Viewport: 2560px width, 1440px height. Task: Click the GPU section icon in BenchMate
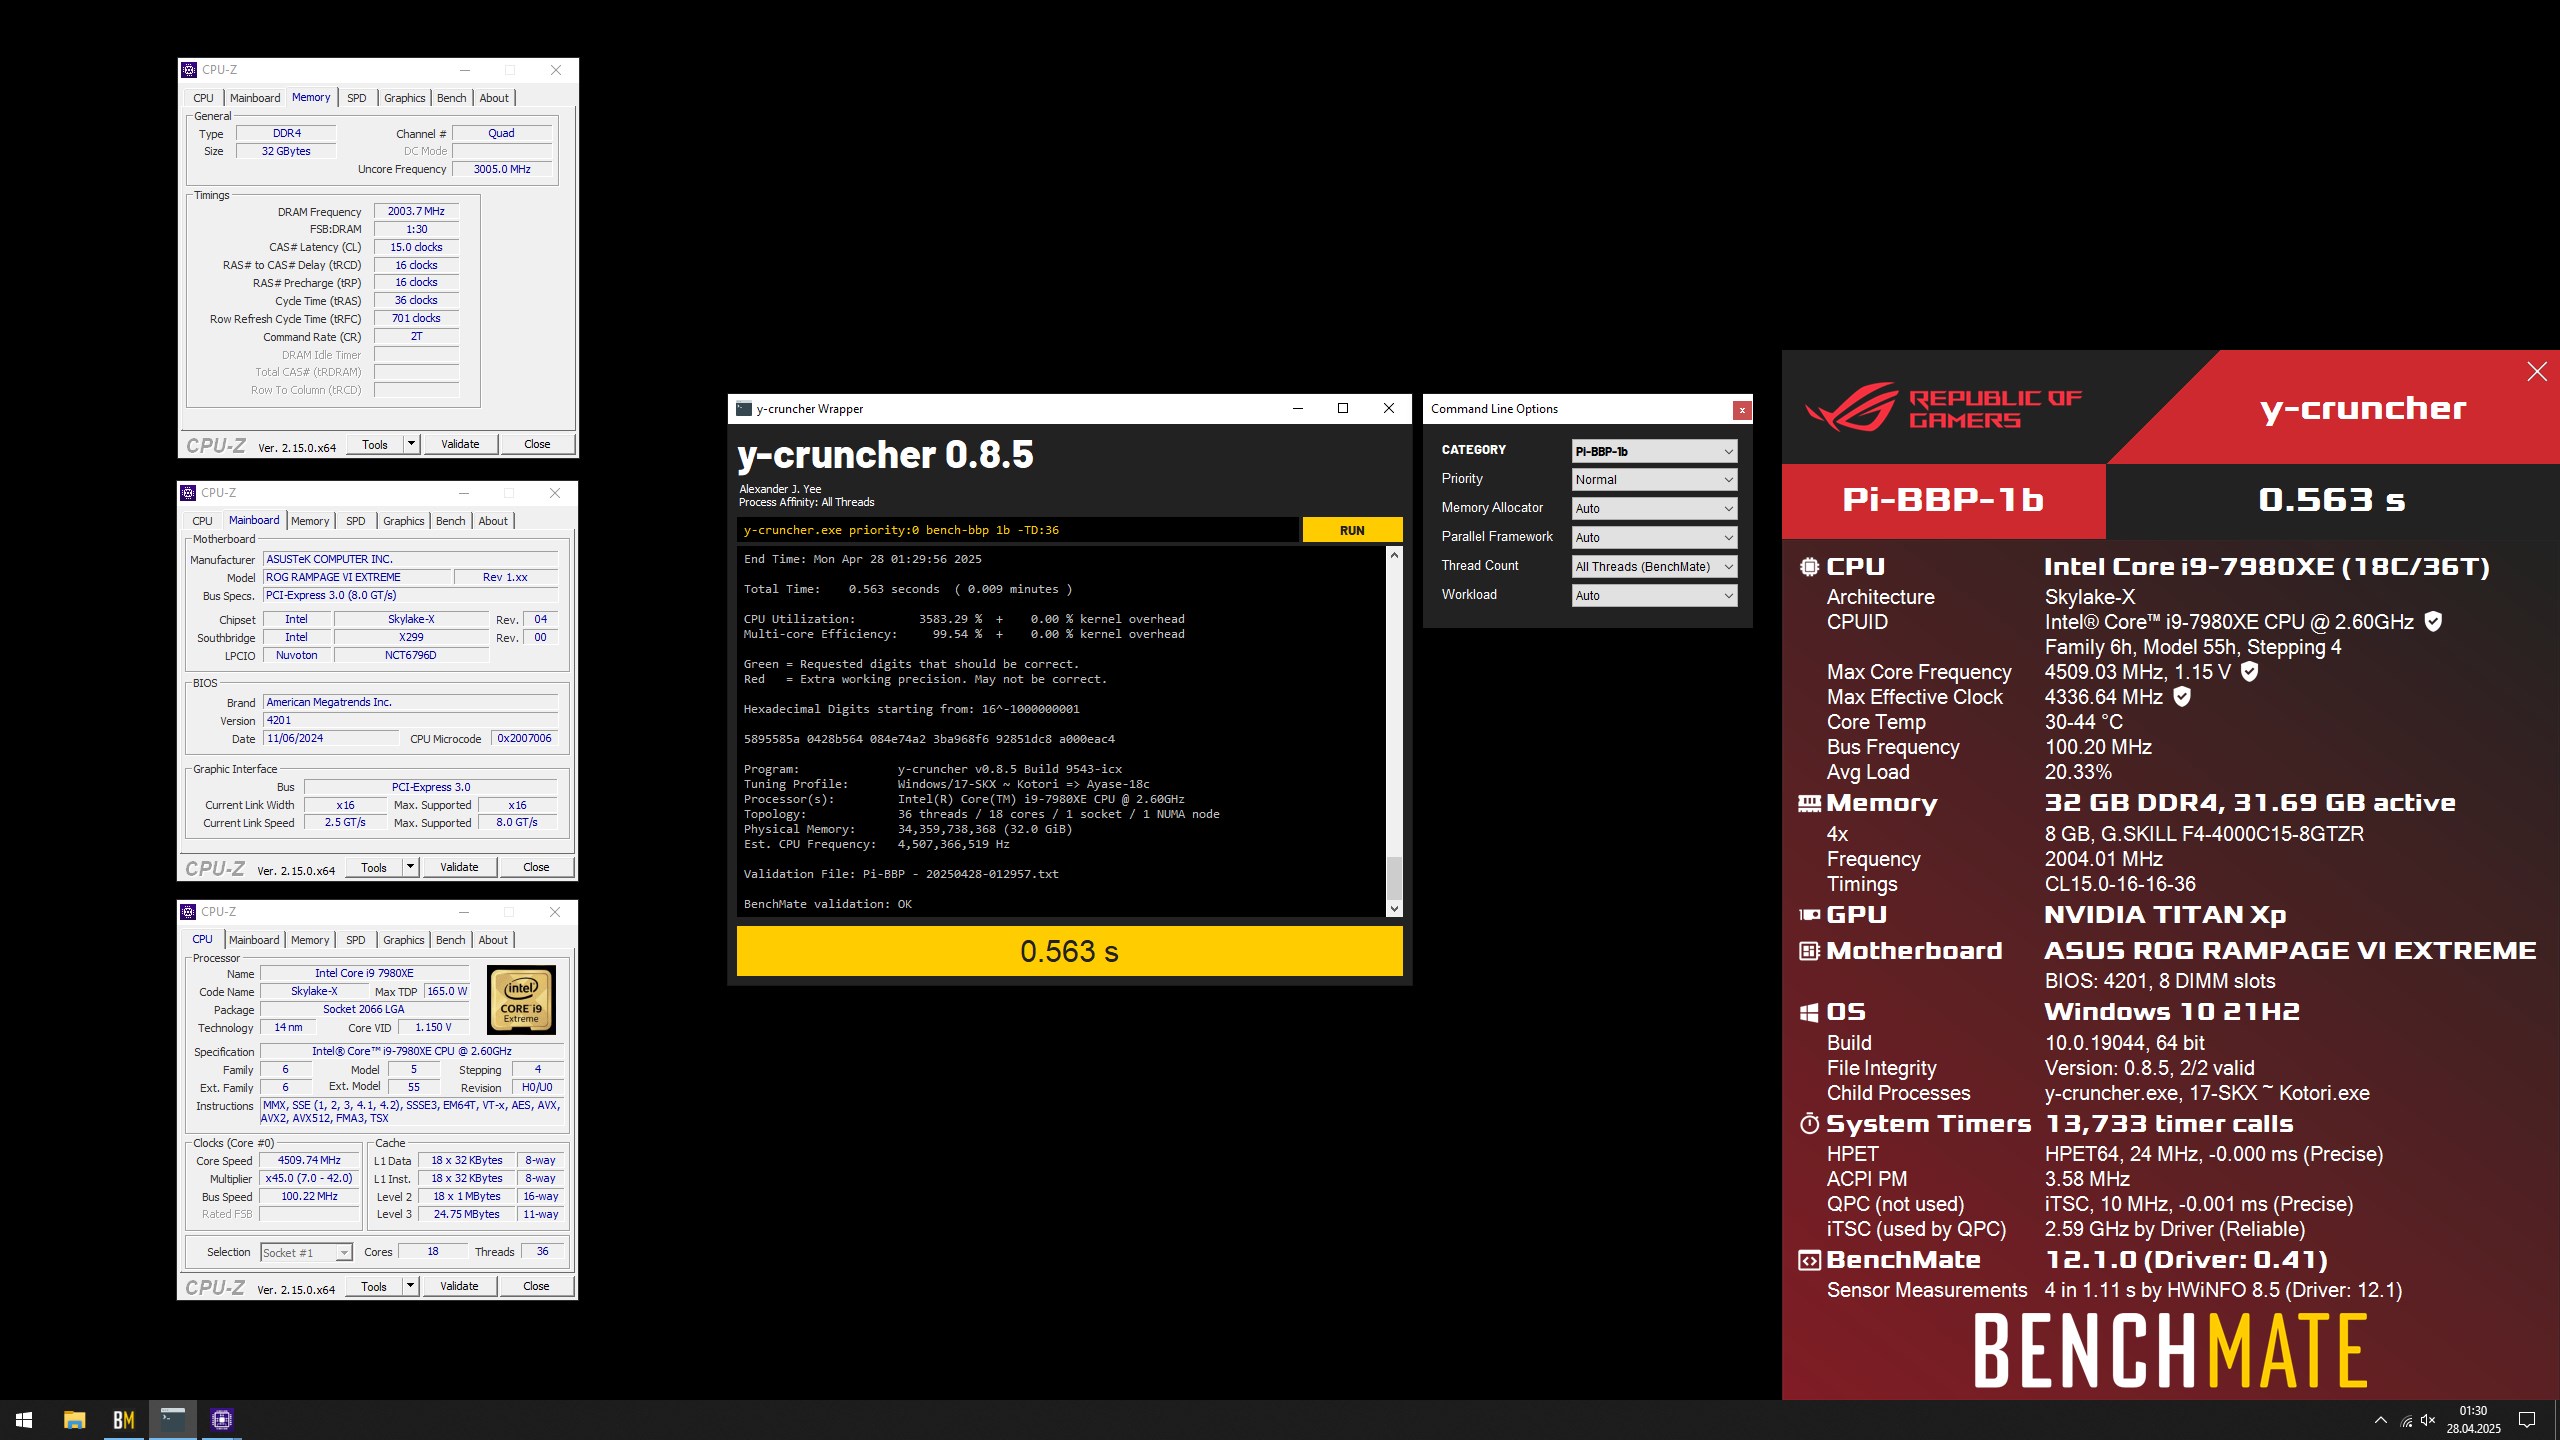click(1809, 915)
